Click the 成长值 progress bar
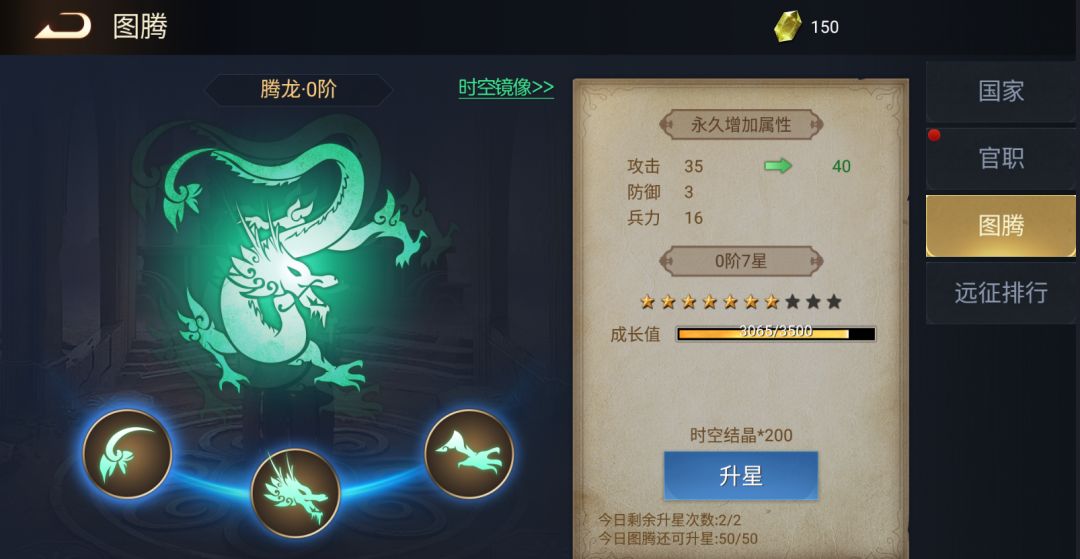The width and height of the screenshot is (1080, 559). click(x=776, y=334)
